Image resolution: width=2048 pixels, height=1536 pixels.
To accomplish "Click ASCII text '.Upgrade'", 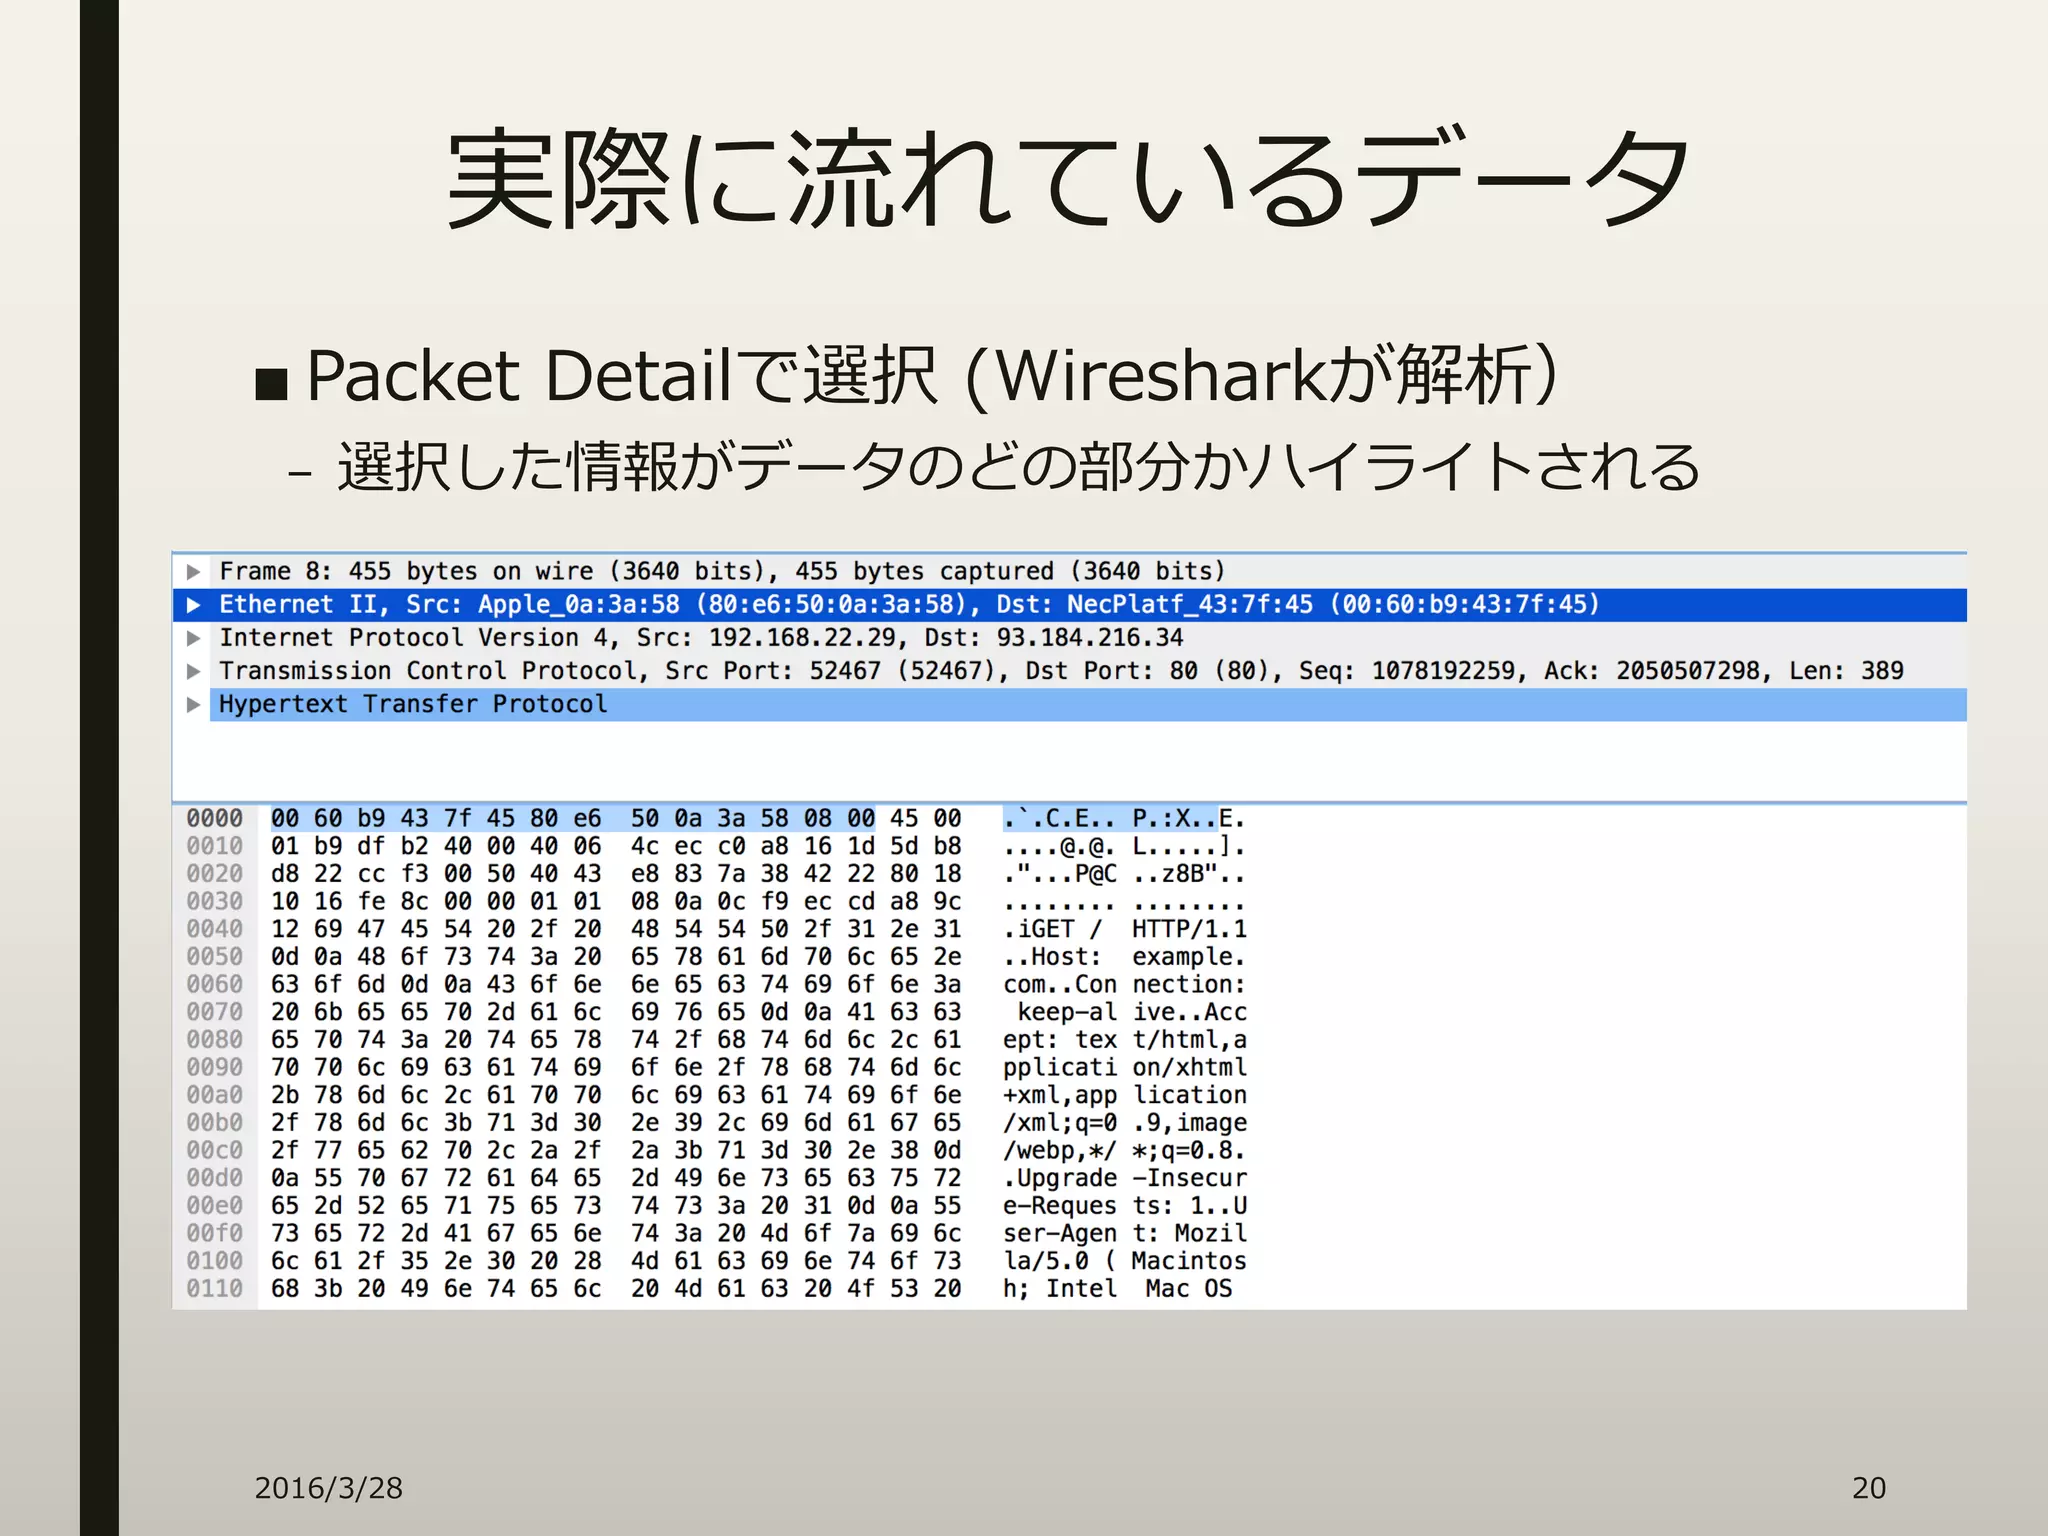I will tap(1060, 1179).
